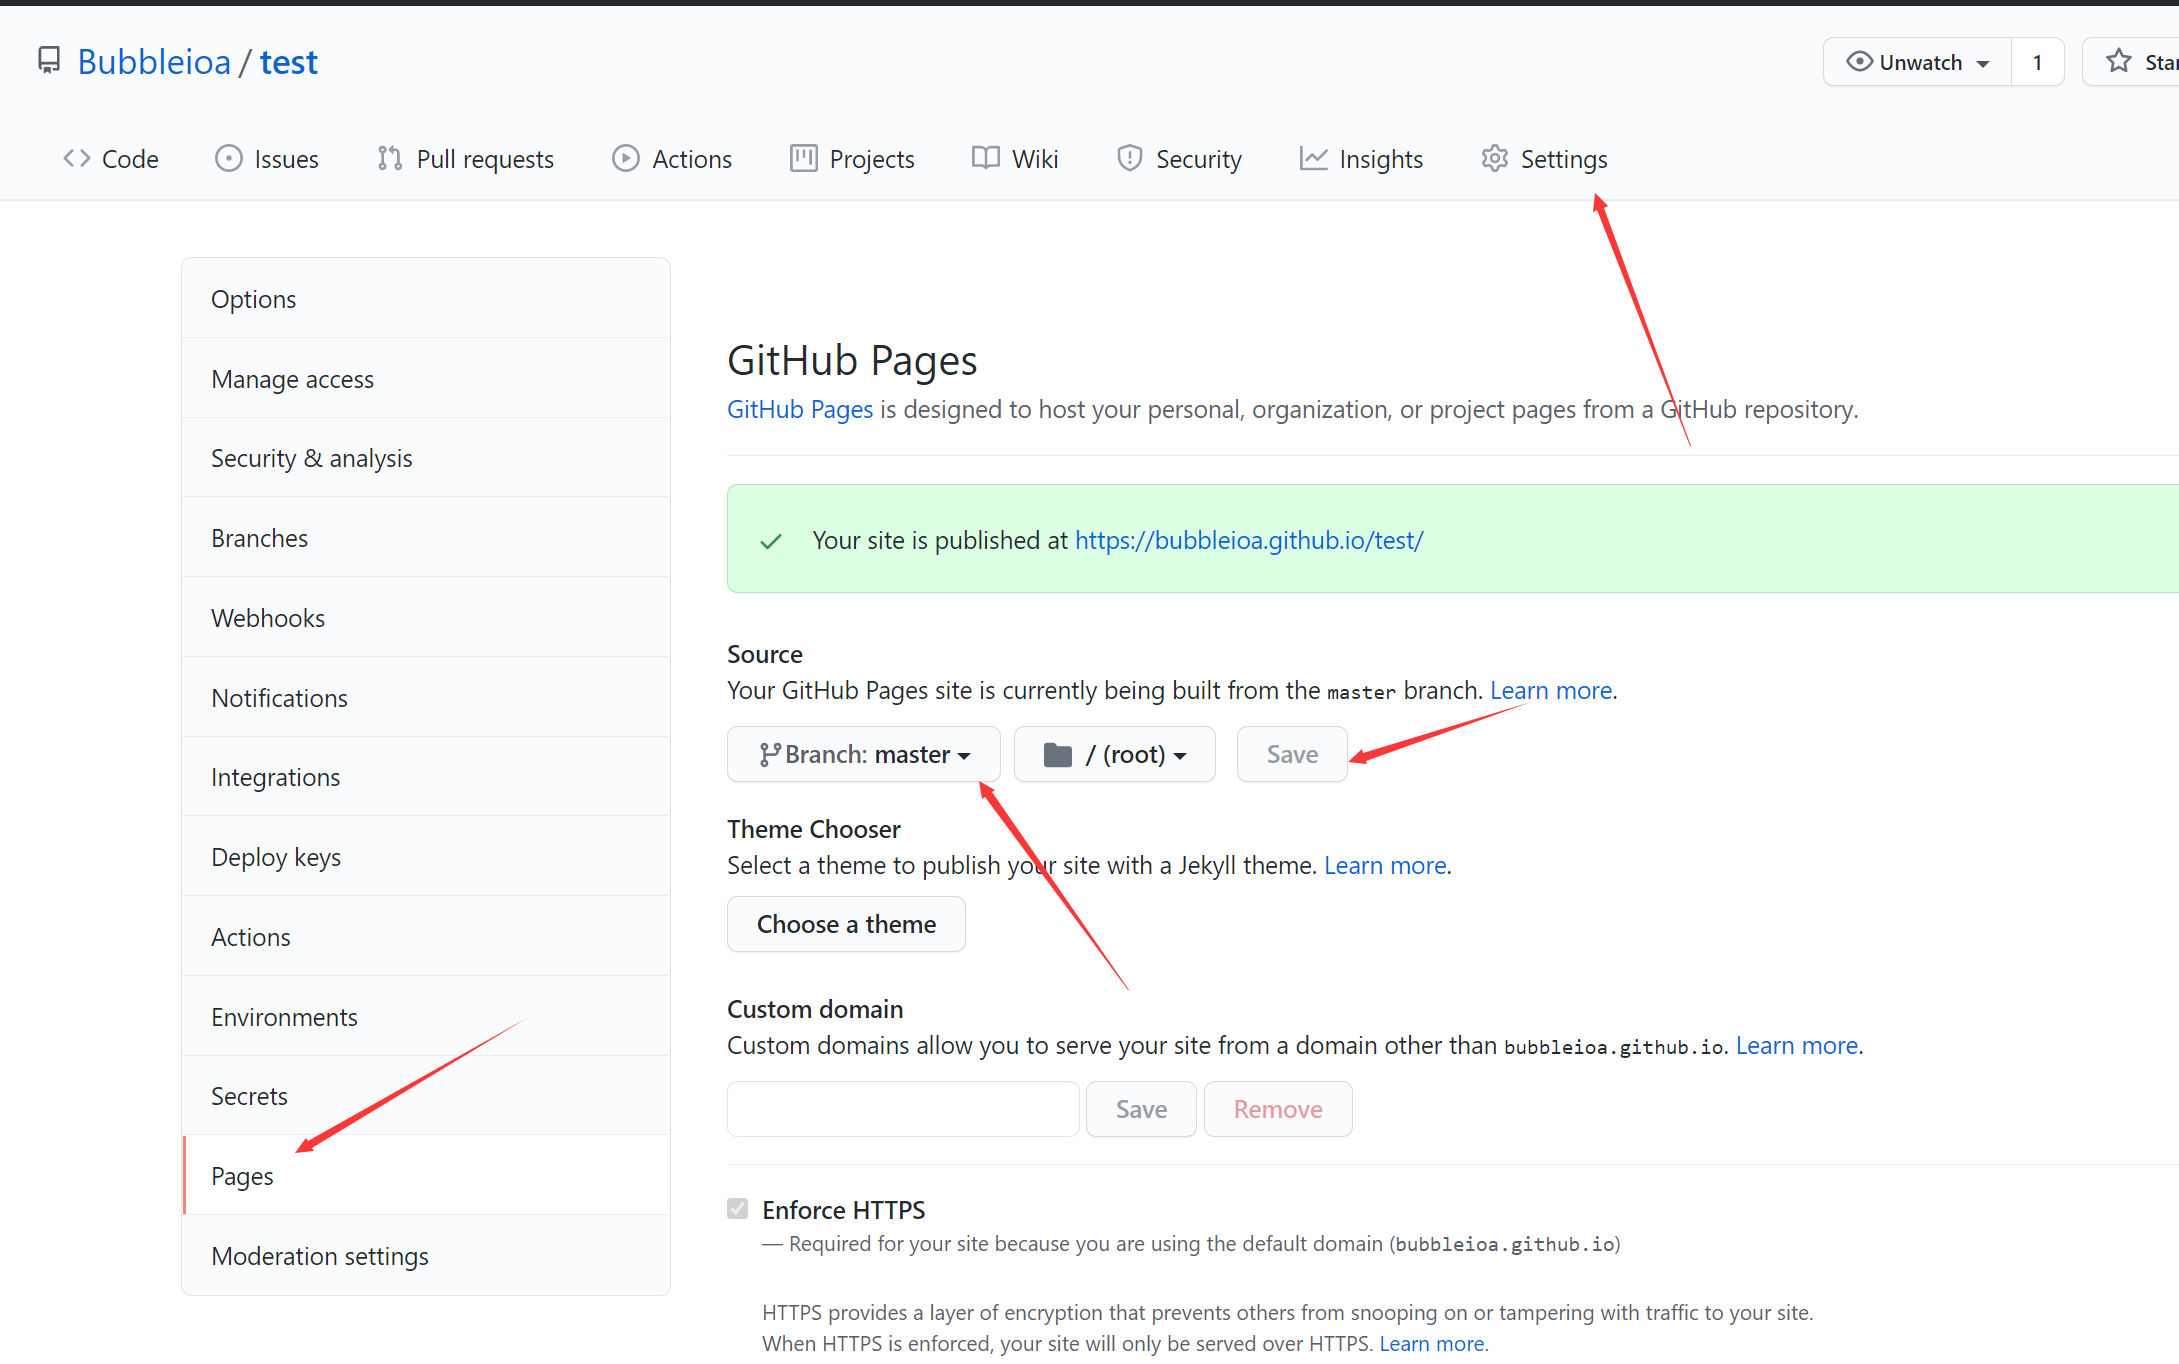Click the Code tab brackets icon
The height and width of the screenshot is (1364, 2179).
coord(77,158)
